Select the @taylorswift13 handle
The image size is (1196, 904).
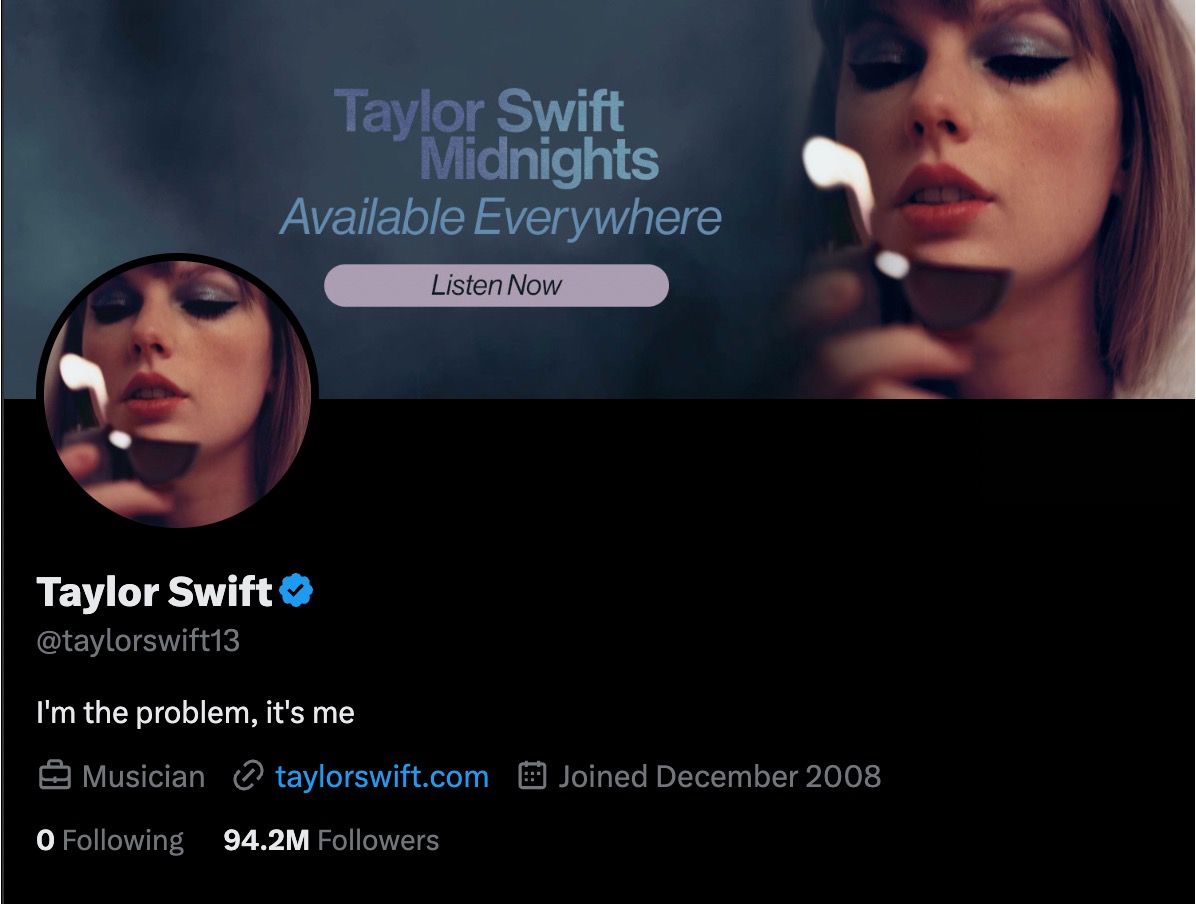(x=138, y=641)
